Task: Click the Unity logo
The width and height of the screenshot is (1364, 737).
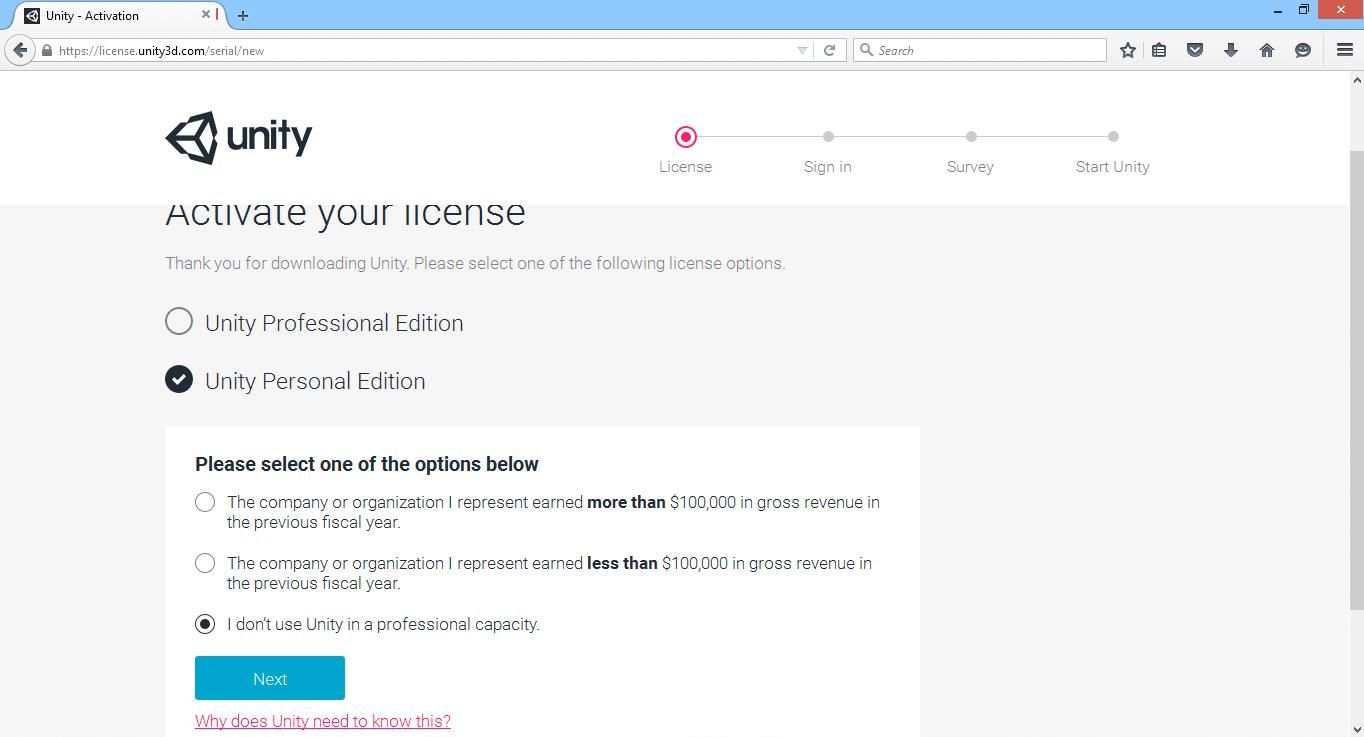Action: click(x=238, y=137)
